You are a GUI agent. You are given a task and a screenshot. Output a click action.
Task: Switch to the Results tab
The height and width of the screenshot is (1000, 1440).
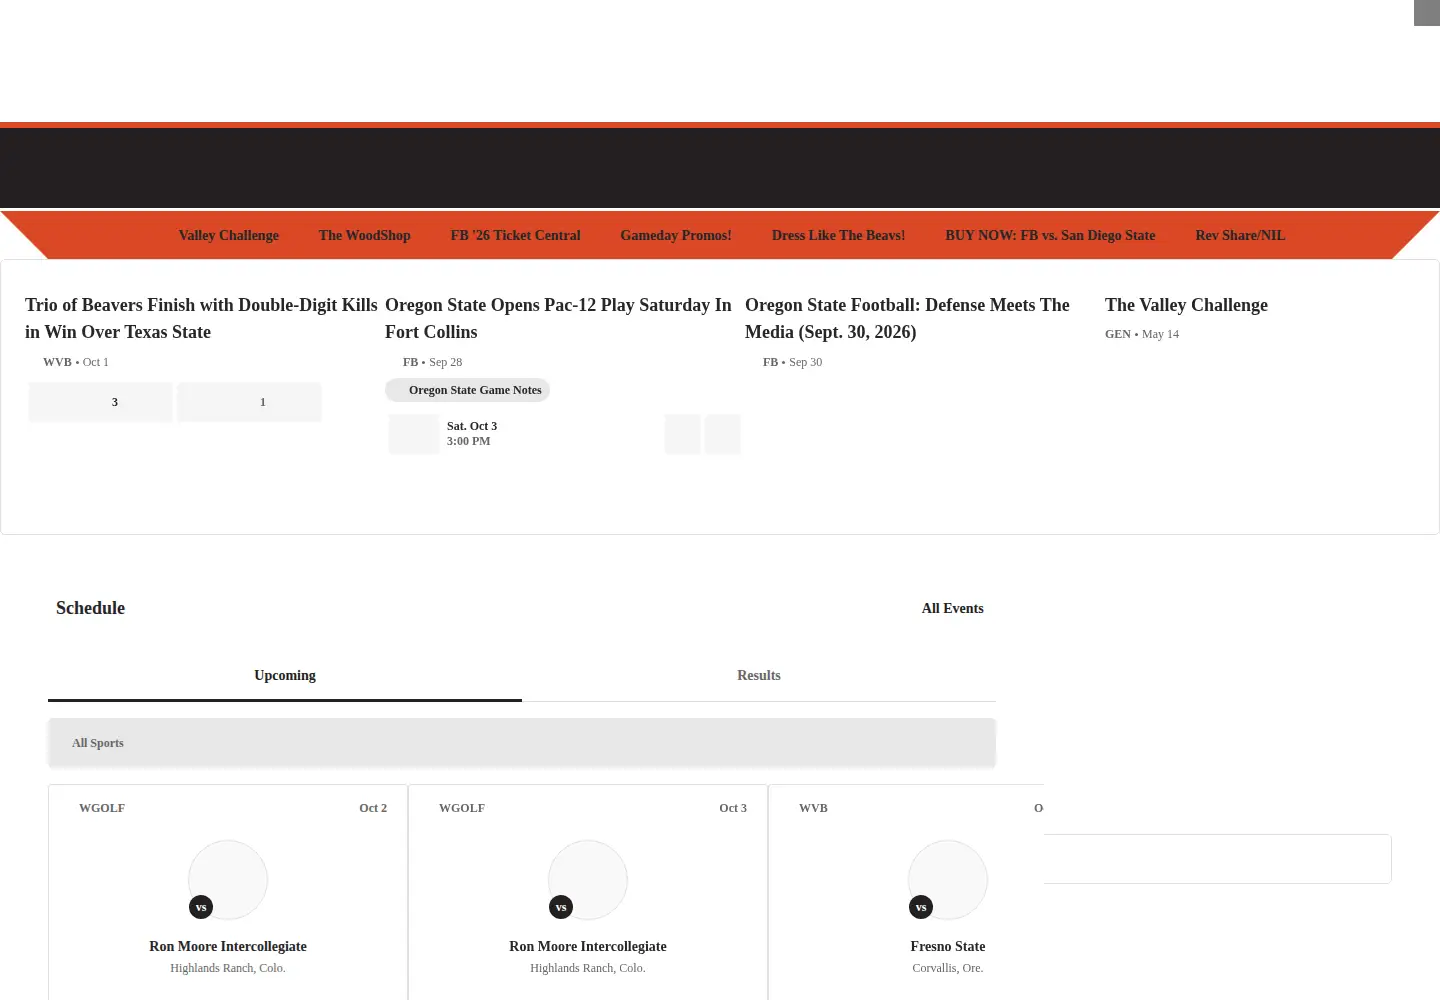(759, 676)
